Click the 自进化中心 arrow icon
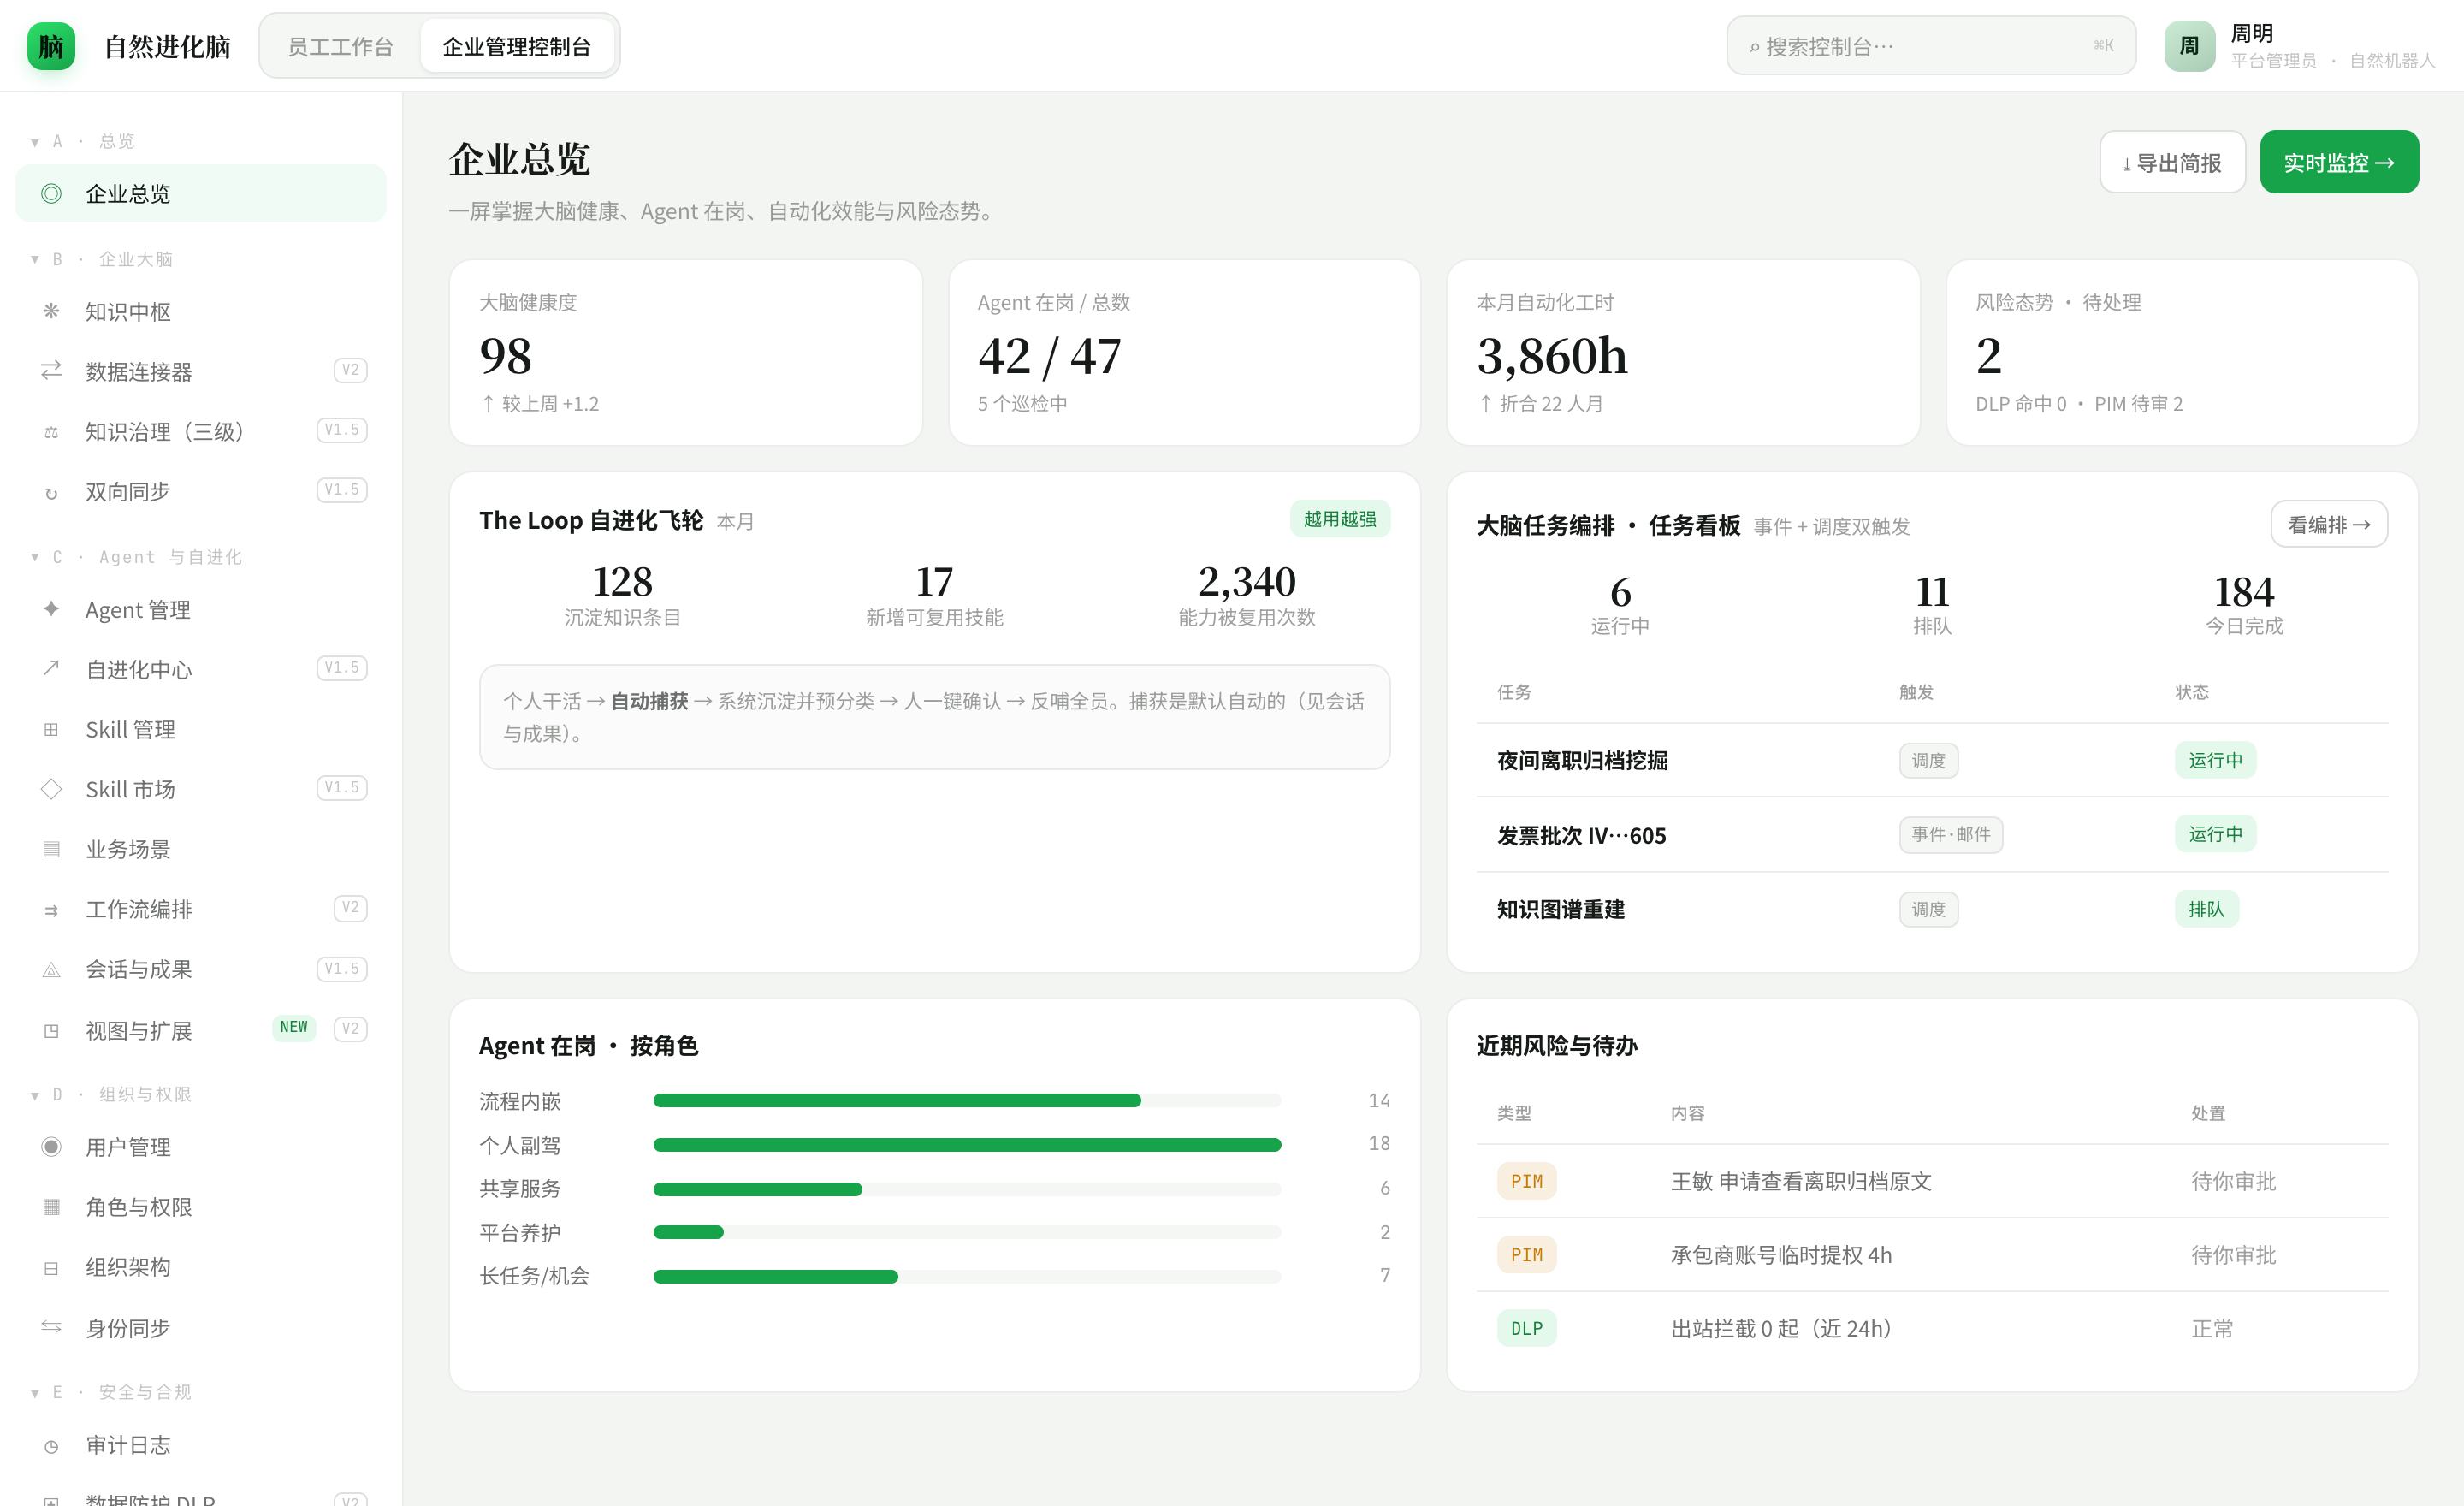The height and width of the screenshot is (1506, 2464). tap(51, 668)
